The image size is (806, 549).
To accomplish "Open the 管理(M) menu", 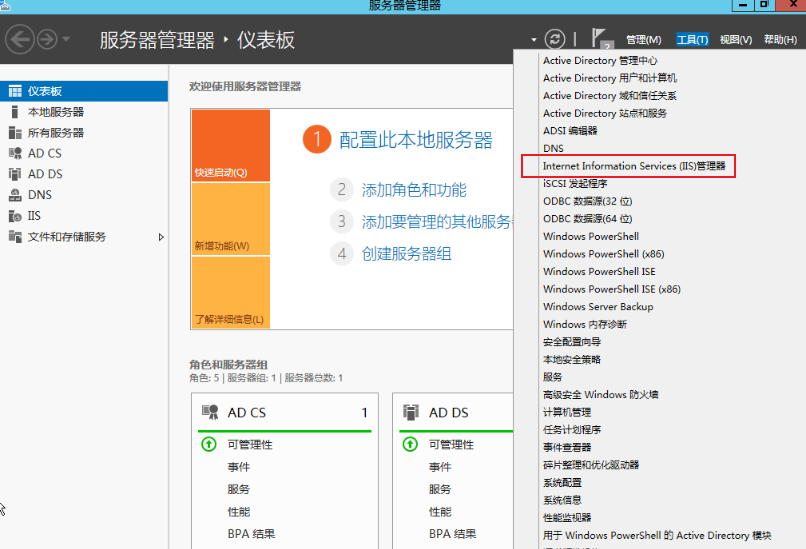I will (x=644, y=40).
